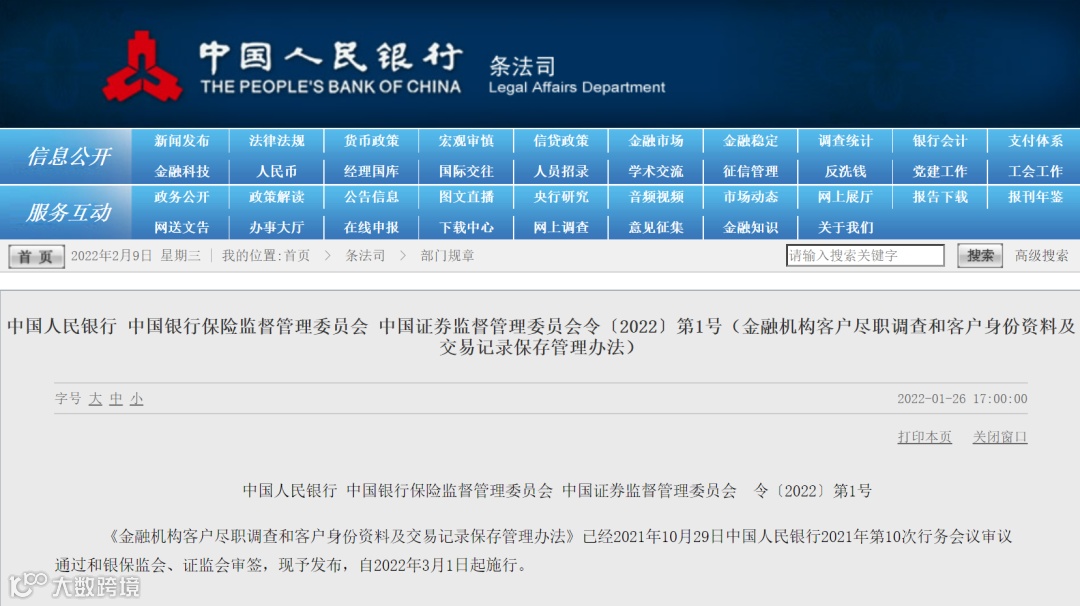
Task: Open 报告下载 menu link
Action: 940,197
